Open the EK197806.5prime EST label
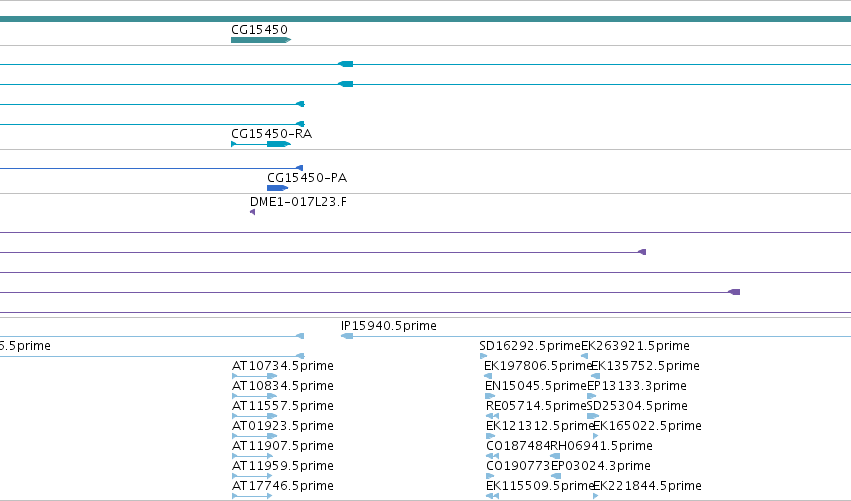The width and height of the screenshot is (851, 501). 537,366
